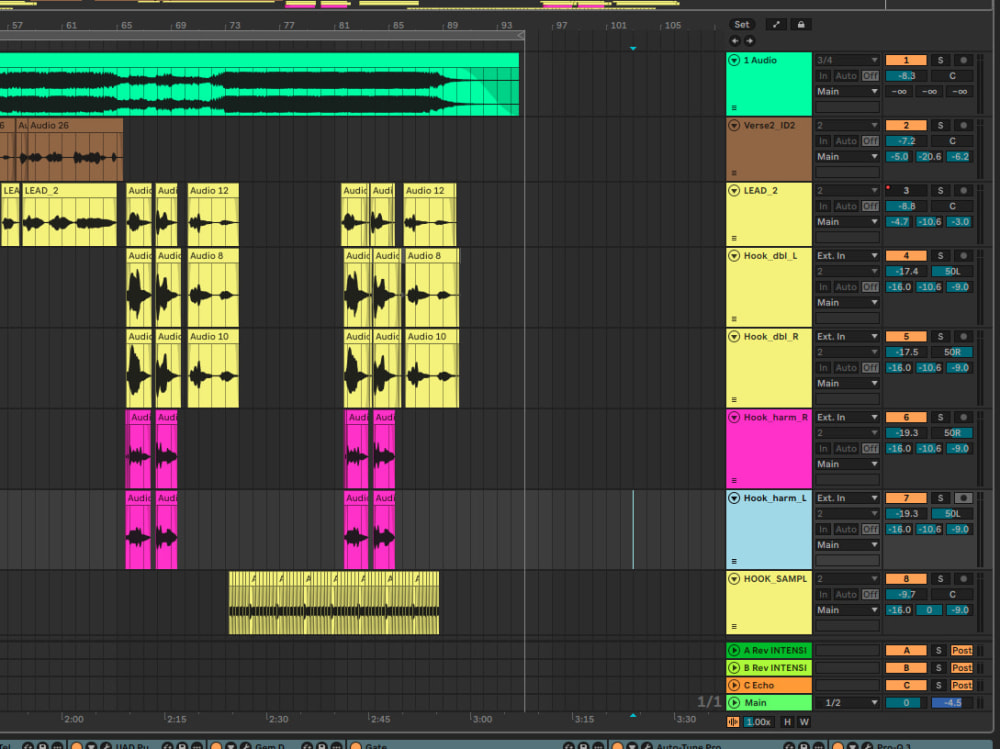Viewport: 1000px width, 749px height.
Task: Open Ext. In input dropdown on Hook_dbl_L
Action: point(848,255)
